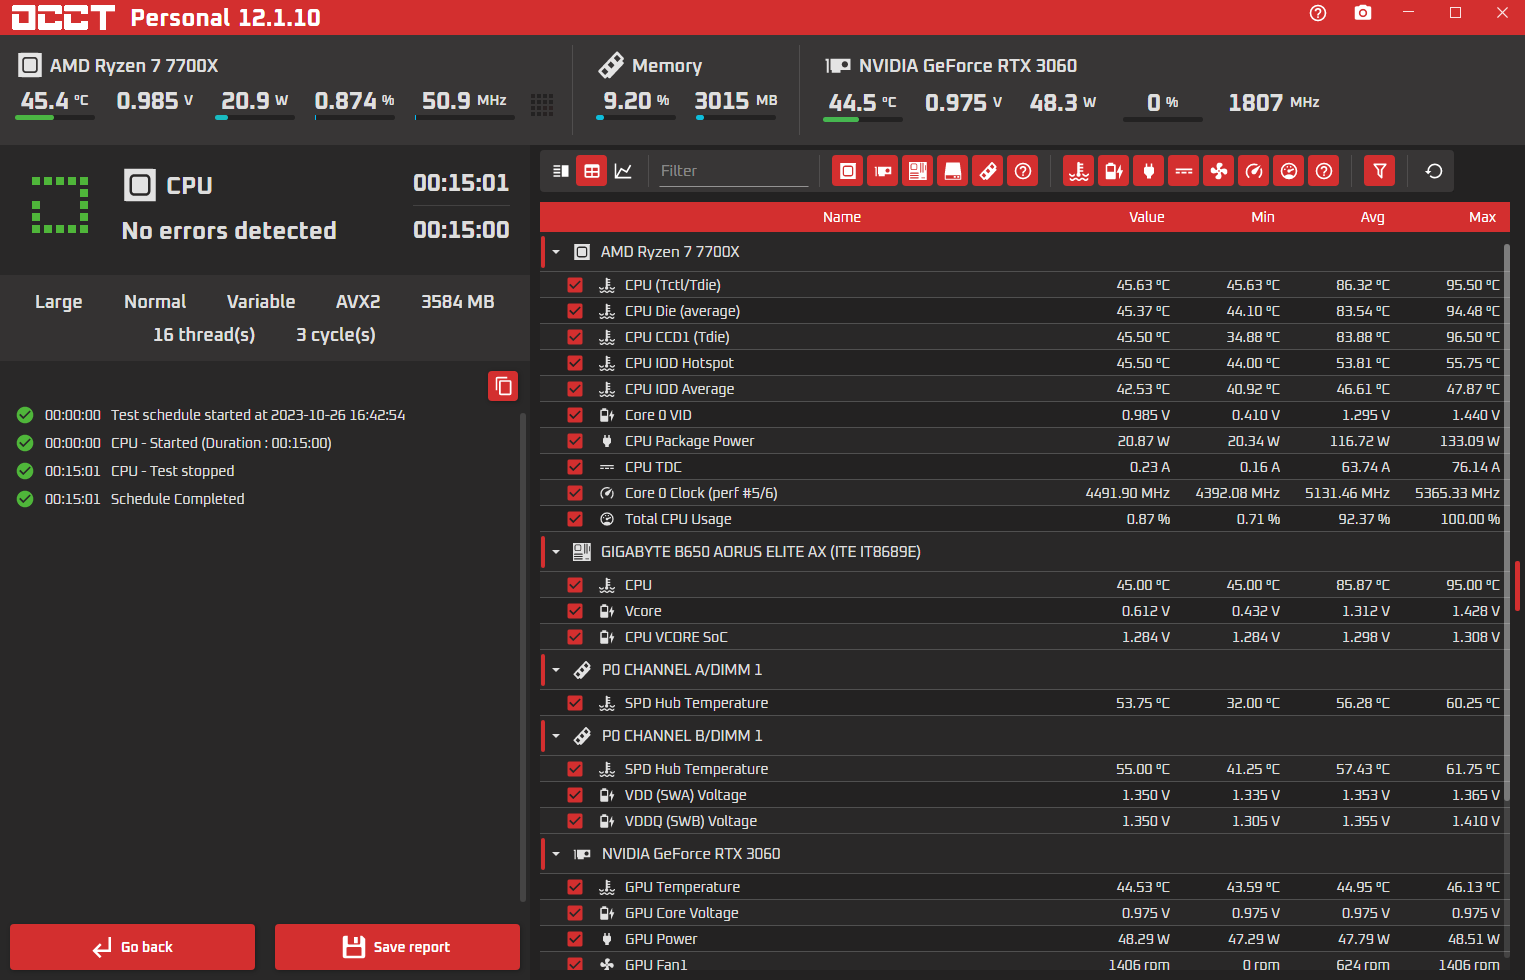Image resolution: width=1525 pixels, height=980 pixels.
Task: Uncheck the CPU Package Power checkbox
Action: coord(575,441)
